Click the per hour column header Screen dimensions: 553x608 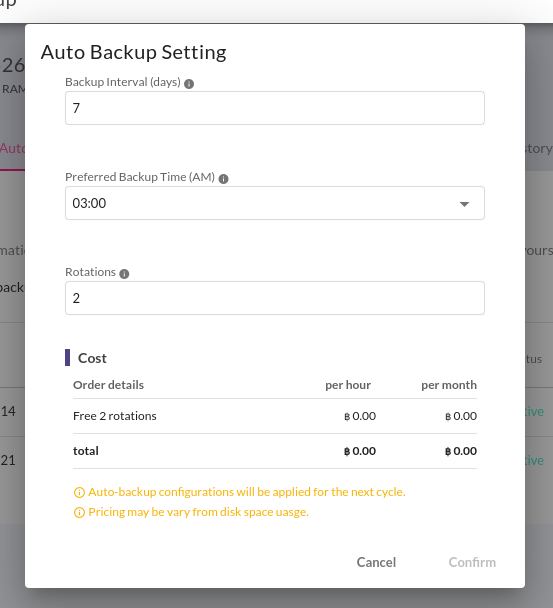pyautogui.click(x=348, y=385)
